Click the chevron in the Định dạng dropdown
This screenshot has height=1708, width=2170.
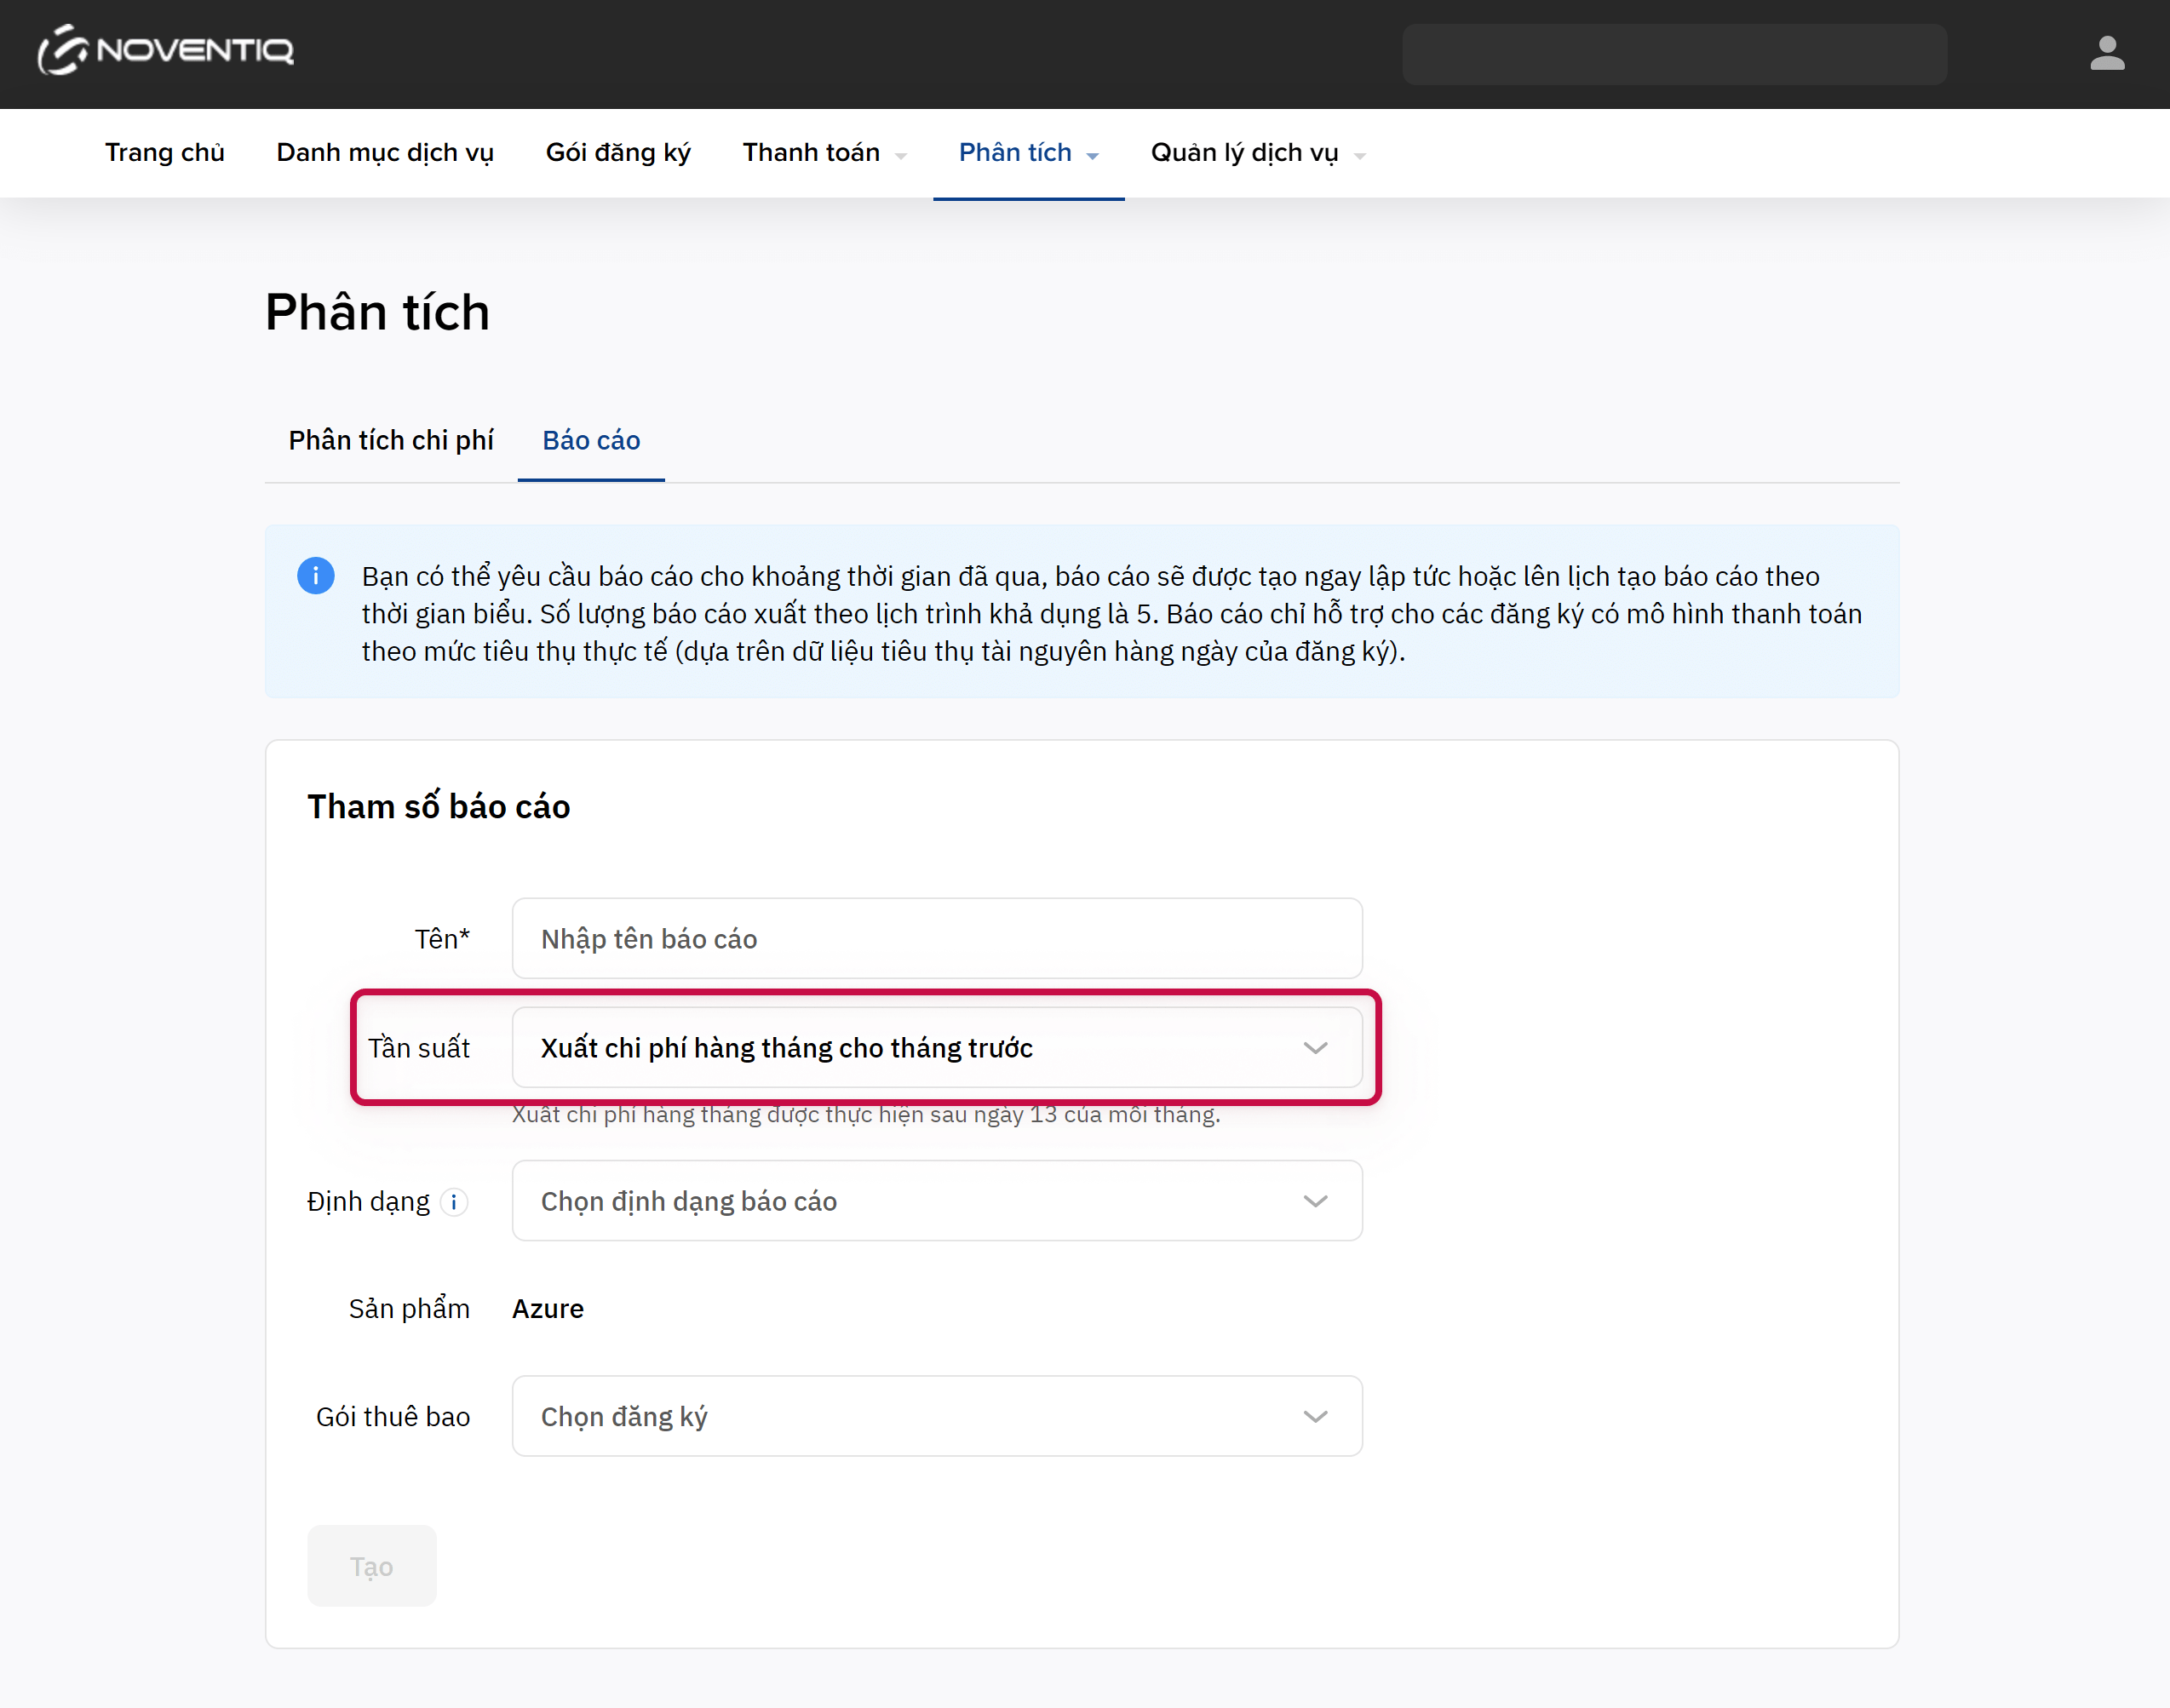coord(1315,1201)
